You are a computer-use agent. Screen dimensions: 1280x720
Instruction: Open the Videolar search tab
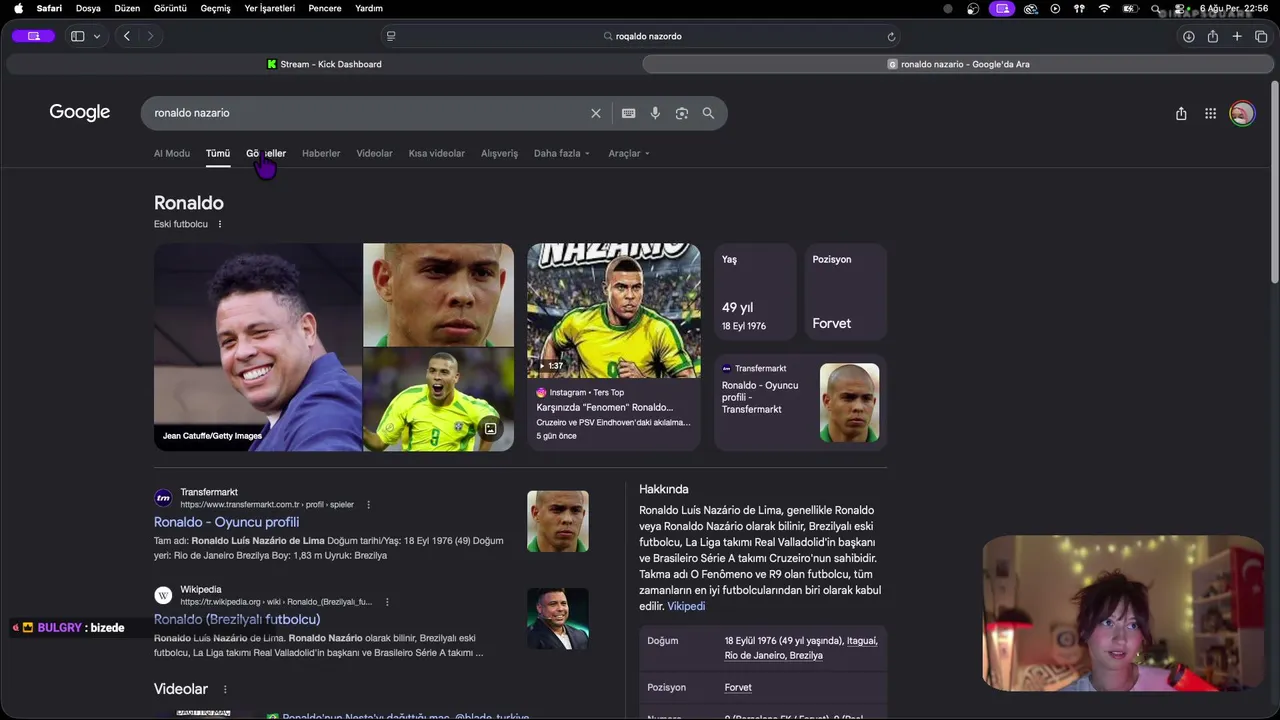tap(375, 153)
